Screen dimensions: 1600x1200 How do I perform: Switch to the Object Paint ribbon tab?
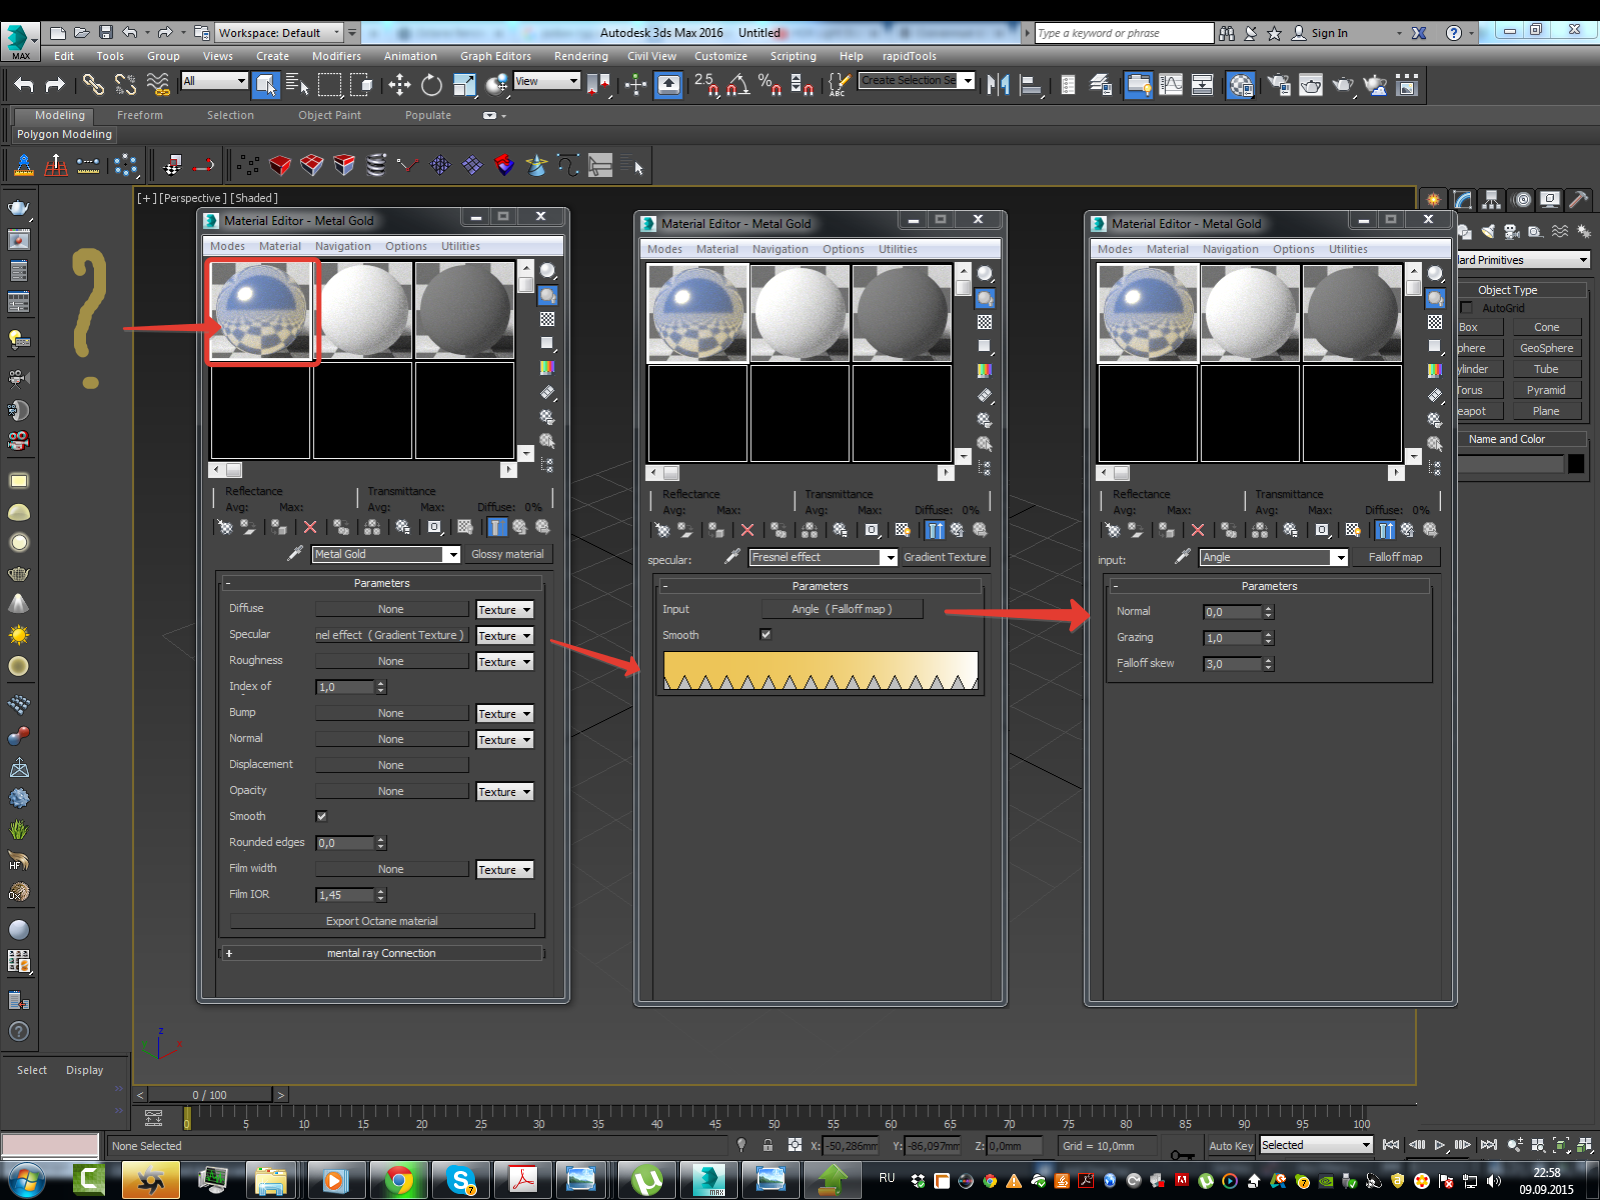(x=329, y=115)
